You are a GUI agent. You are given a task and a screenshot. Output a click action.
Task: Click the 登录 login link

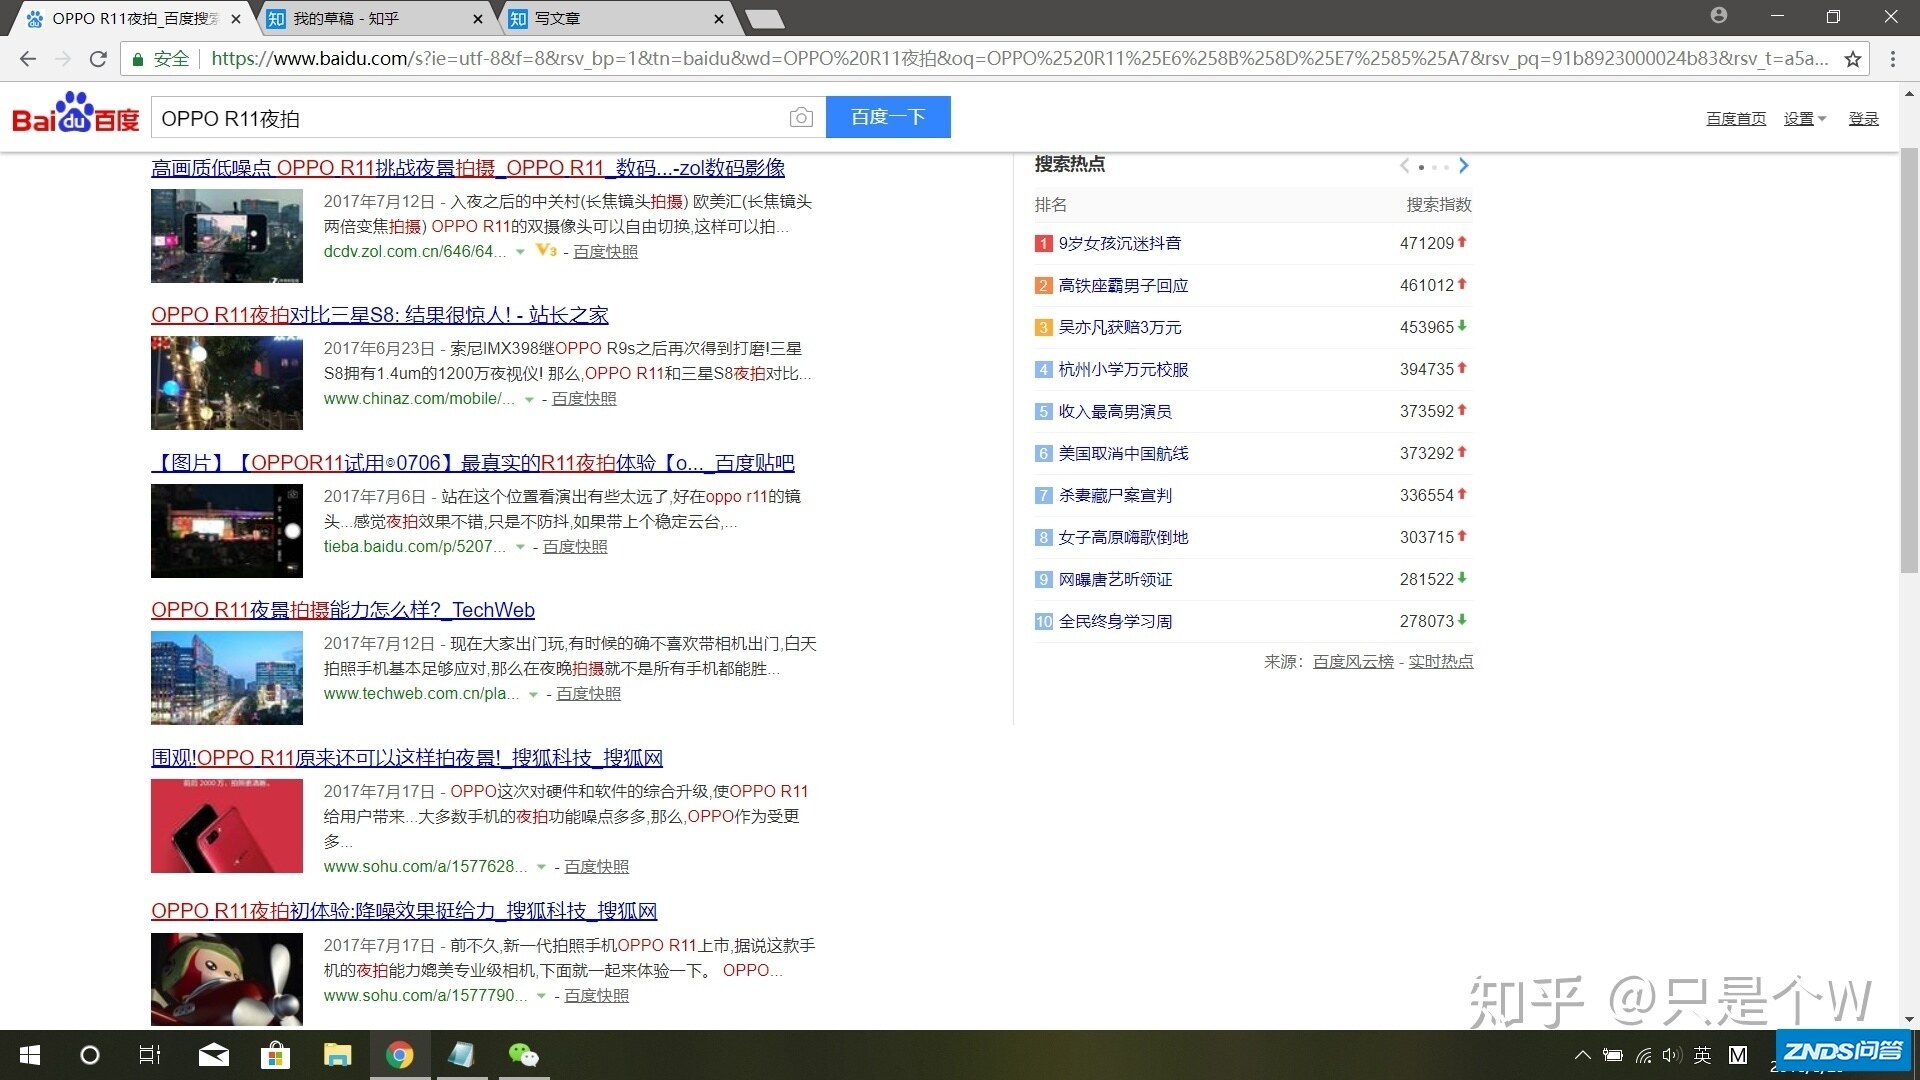[1863, 119]
